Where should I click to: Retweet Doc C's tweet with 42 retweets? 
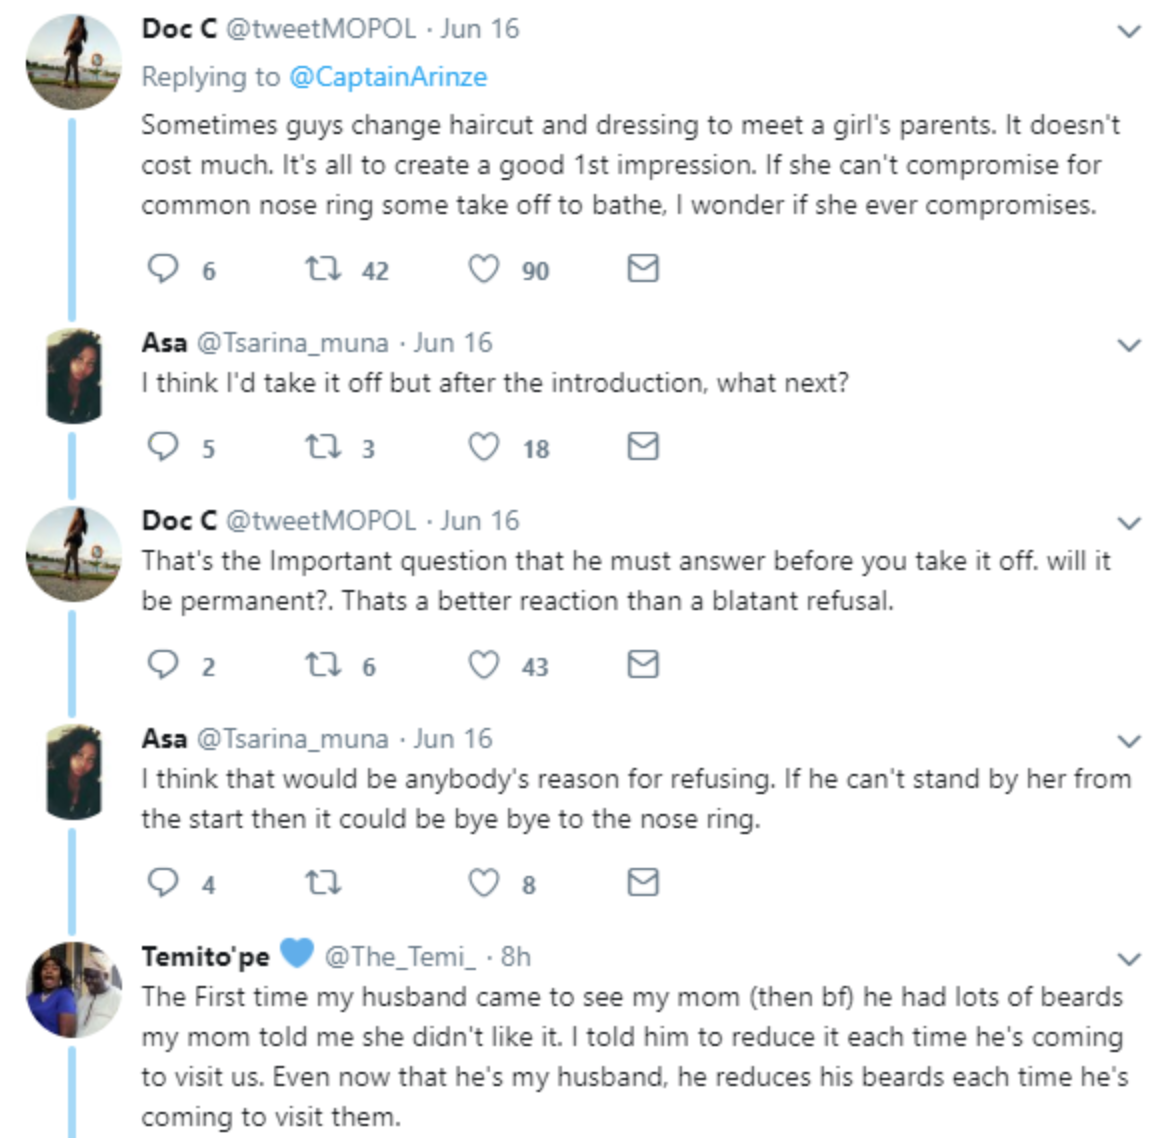[322, 268]
